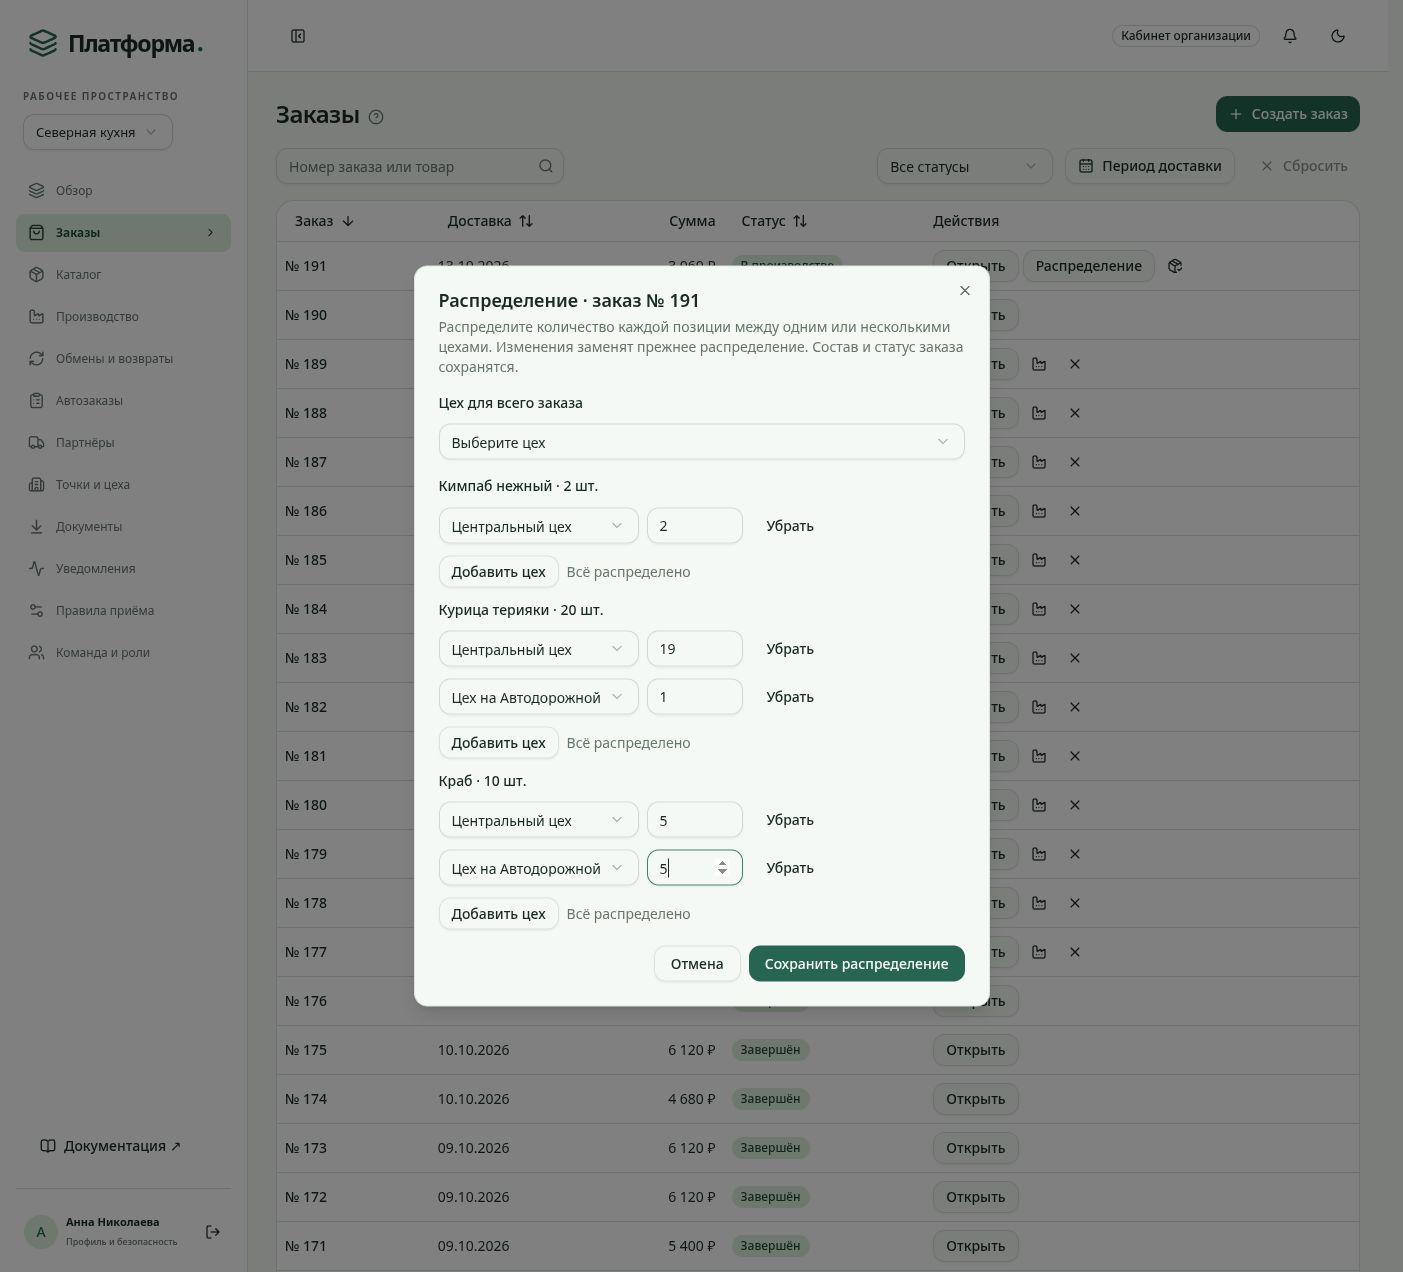This screenshot has width=1403, height=1272.
Task: Click box icon in order № 191 row
Action: click(1175, 266)
